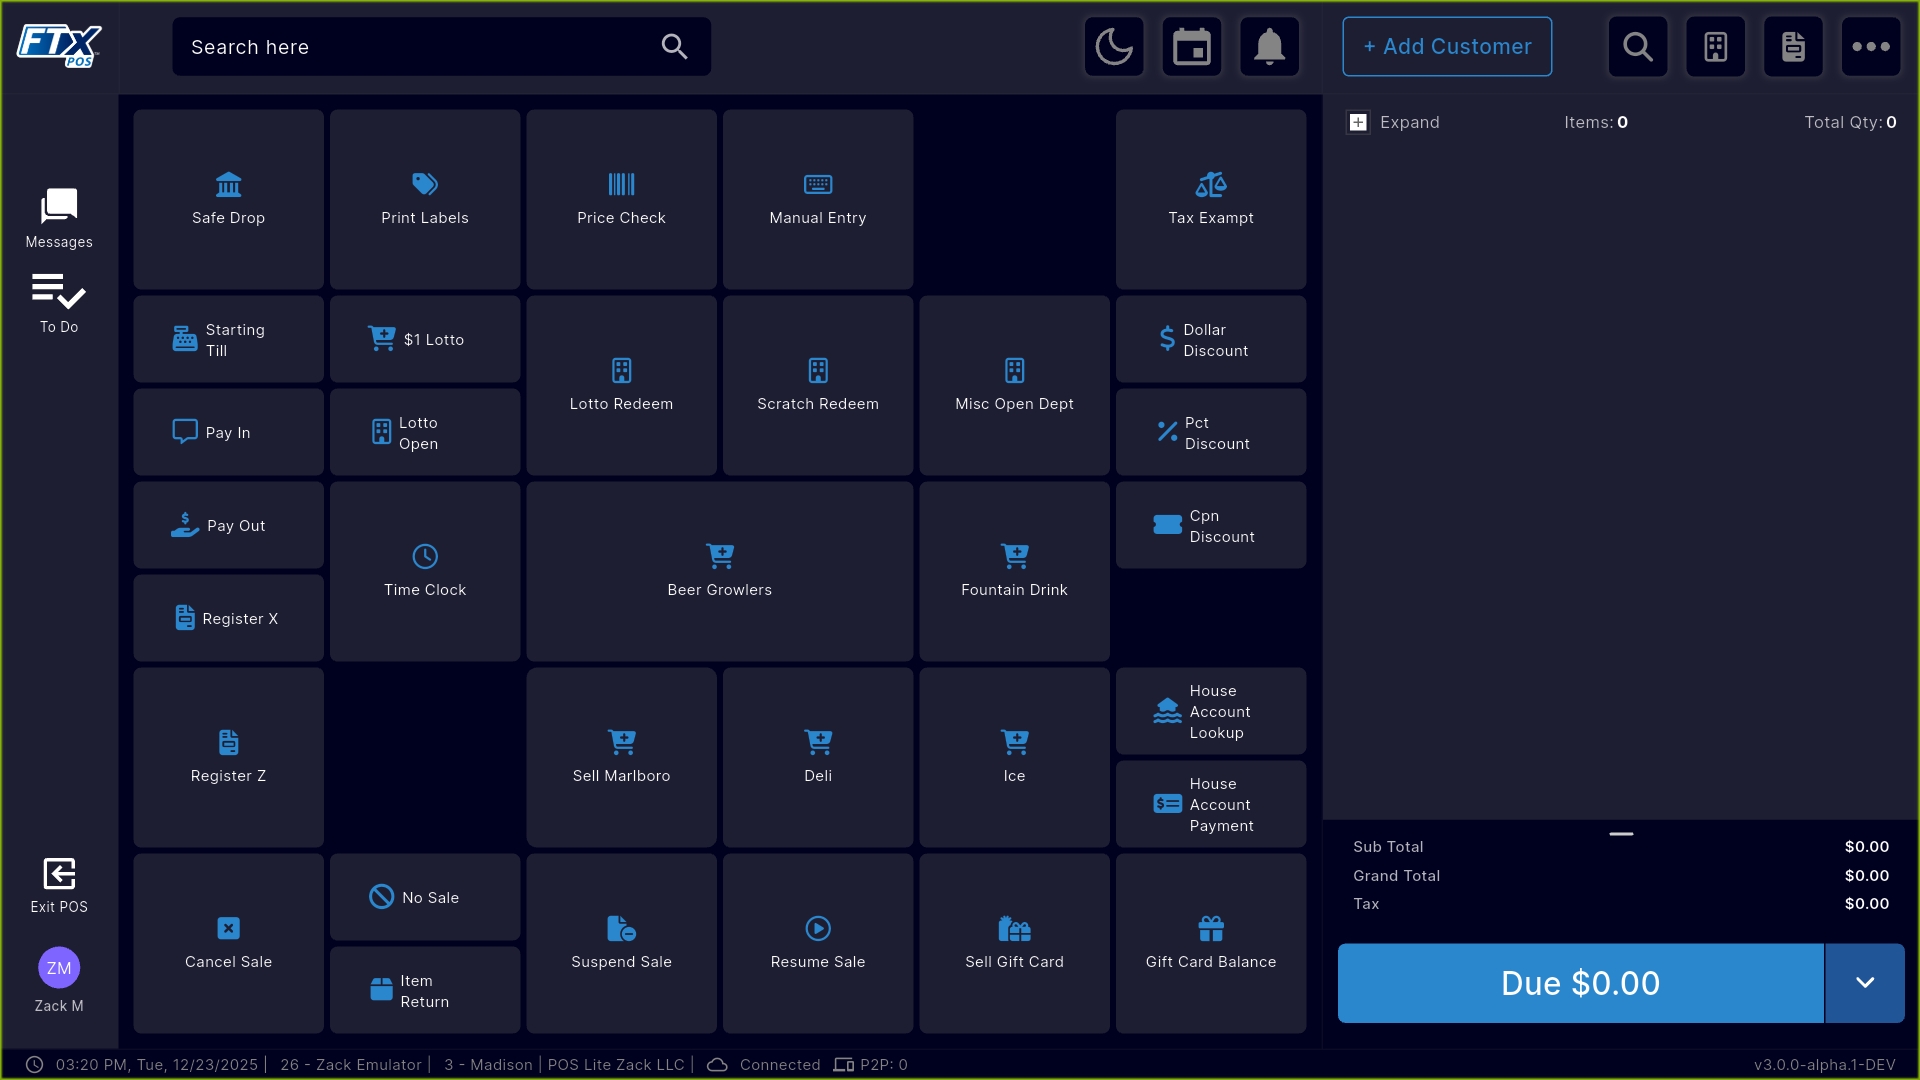Screen dimensions: 1920x1080
Task: Open Misc Open Dept tile
Action: (1015, 385)
